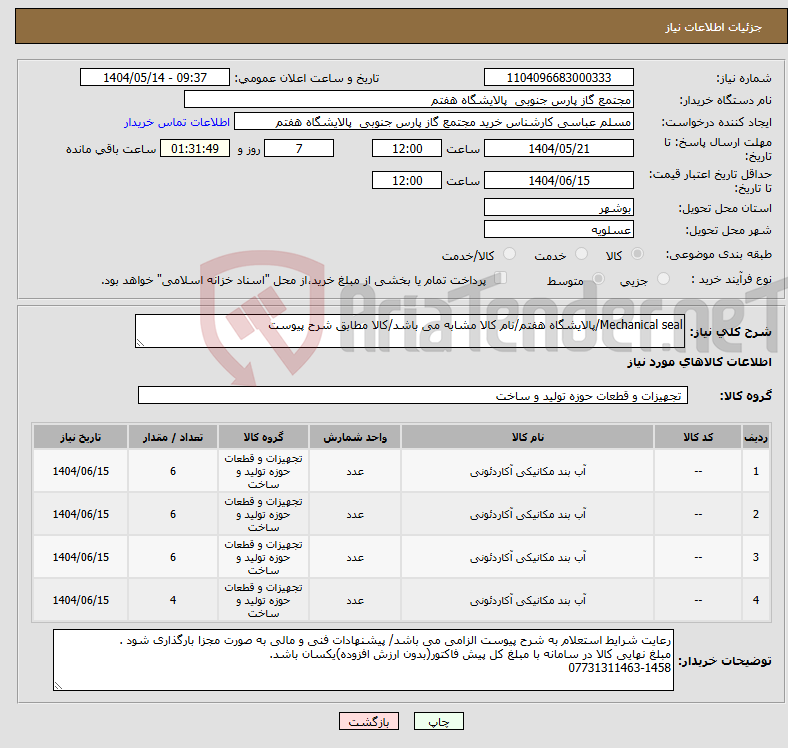
Task: Select the خدمت radio button
Action: [581, 254]
